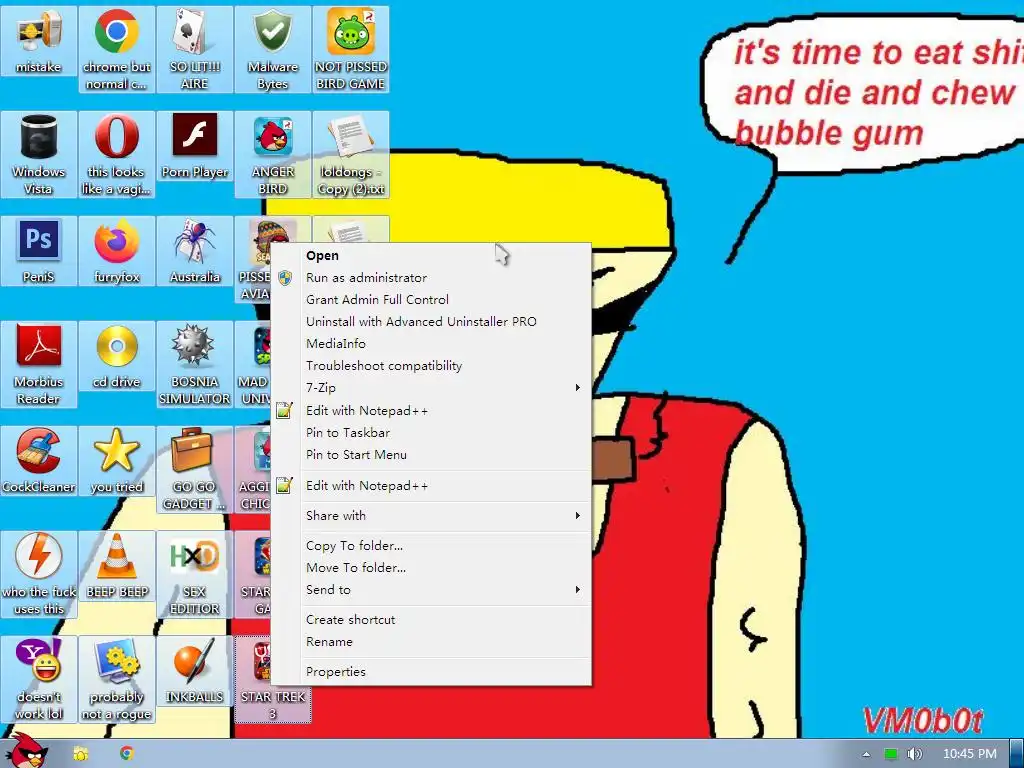Open the 'probably not a rogue' icon
This screenshot has height=768, width=1024.
[x=117, y=680]
